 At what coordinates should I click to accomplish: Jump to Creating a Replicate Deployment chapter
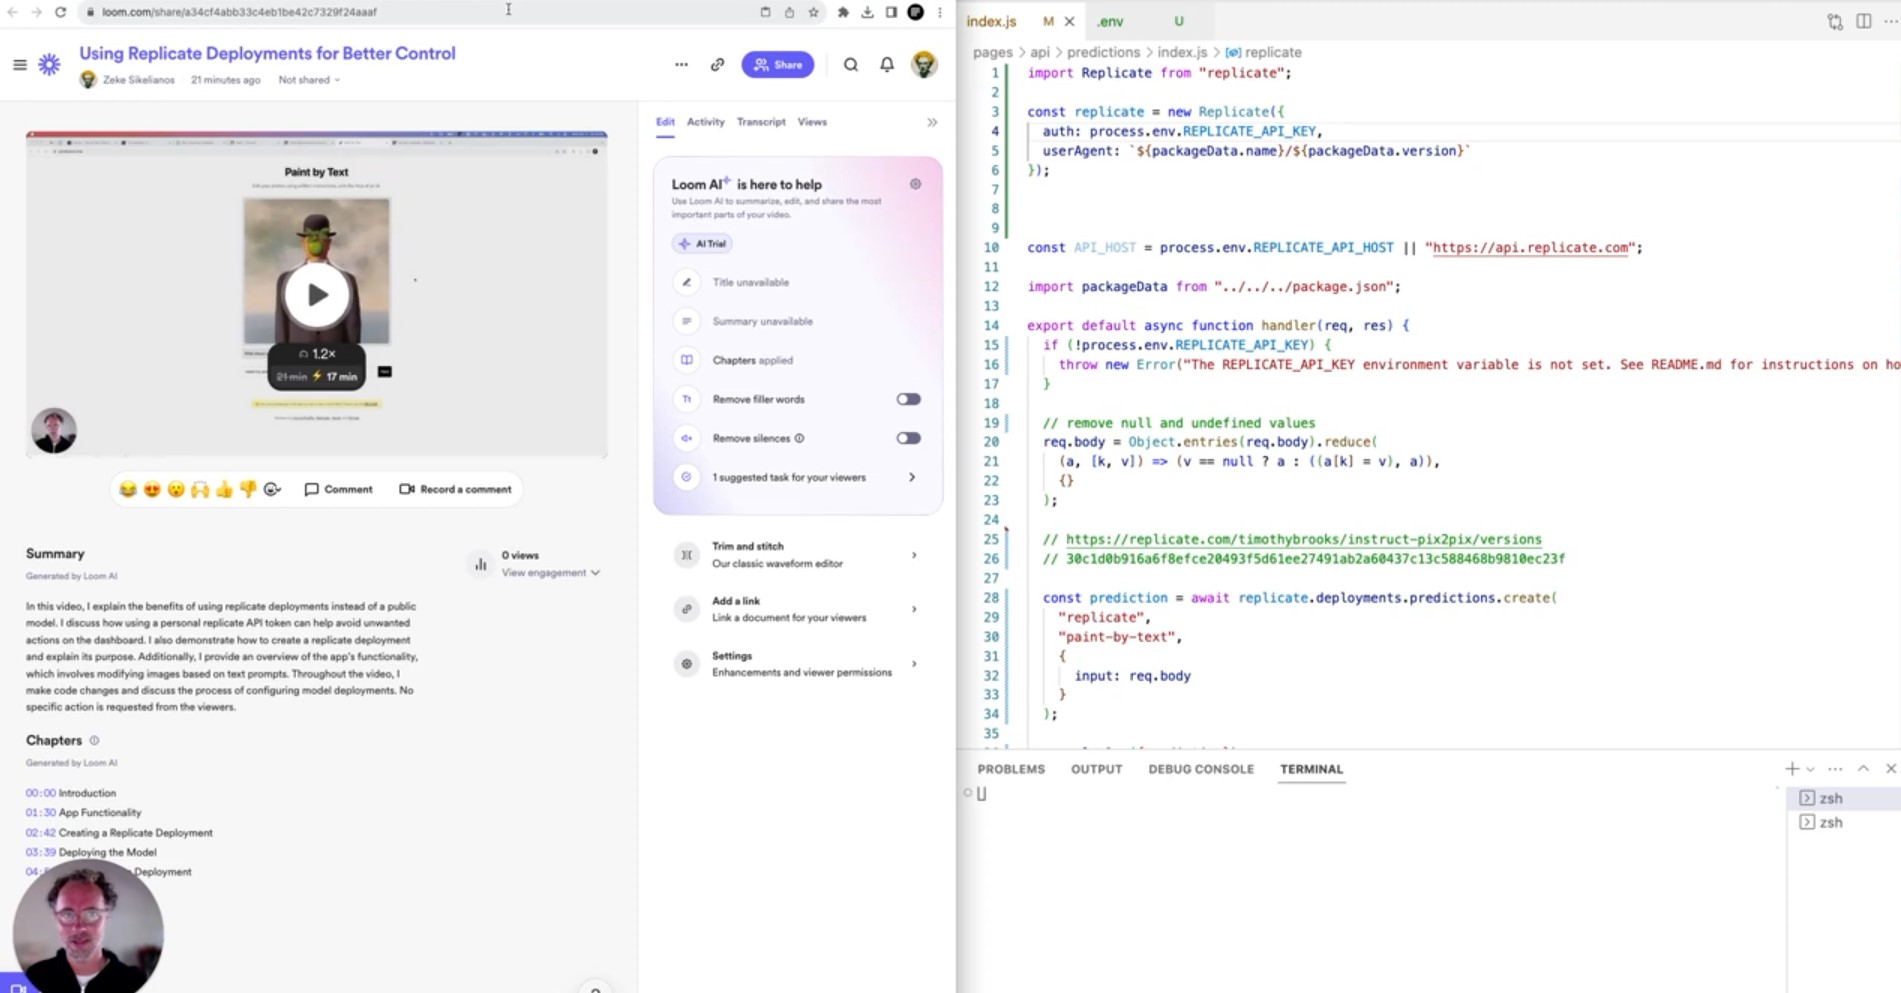(119, 833)
